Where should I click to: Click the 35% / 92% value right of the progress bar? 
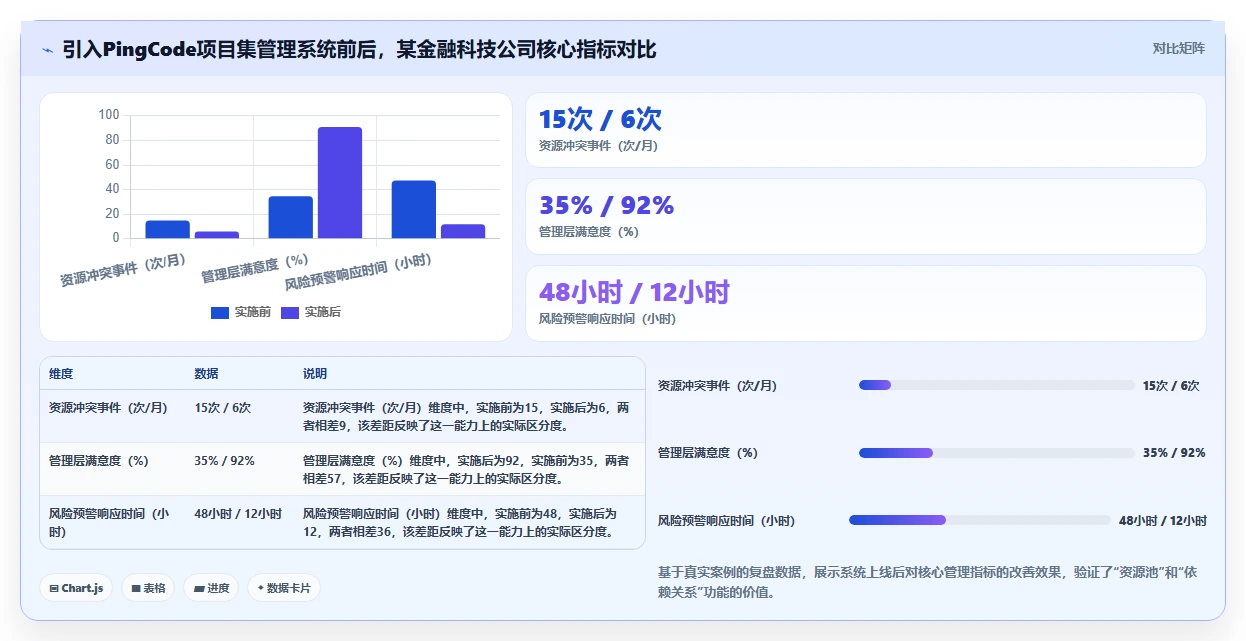point(1174,453)
